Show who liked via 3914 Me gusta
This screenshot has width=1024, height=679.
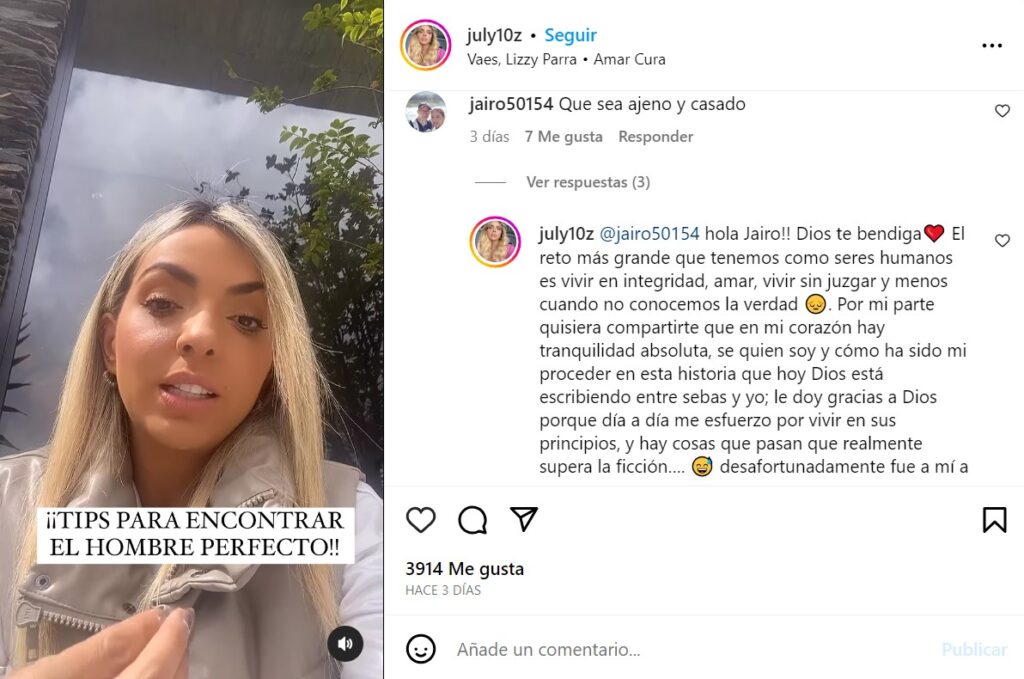[464, 569]
